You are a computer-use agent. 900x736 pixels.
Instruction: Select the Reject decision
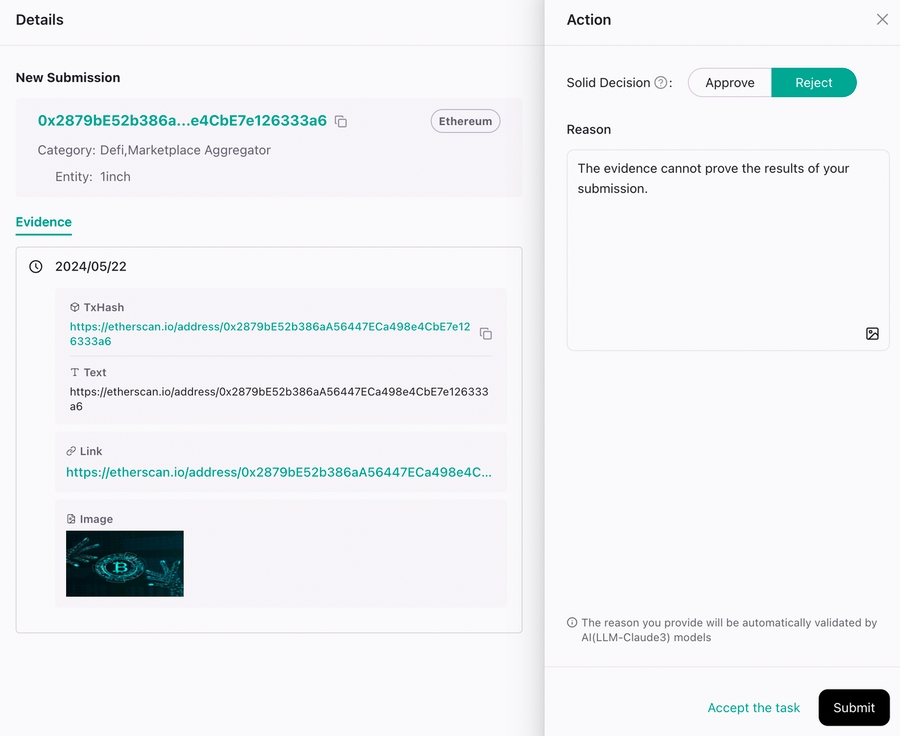click(813, 83)
